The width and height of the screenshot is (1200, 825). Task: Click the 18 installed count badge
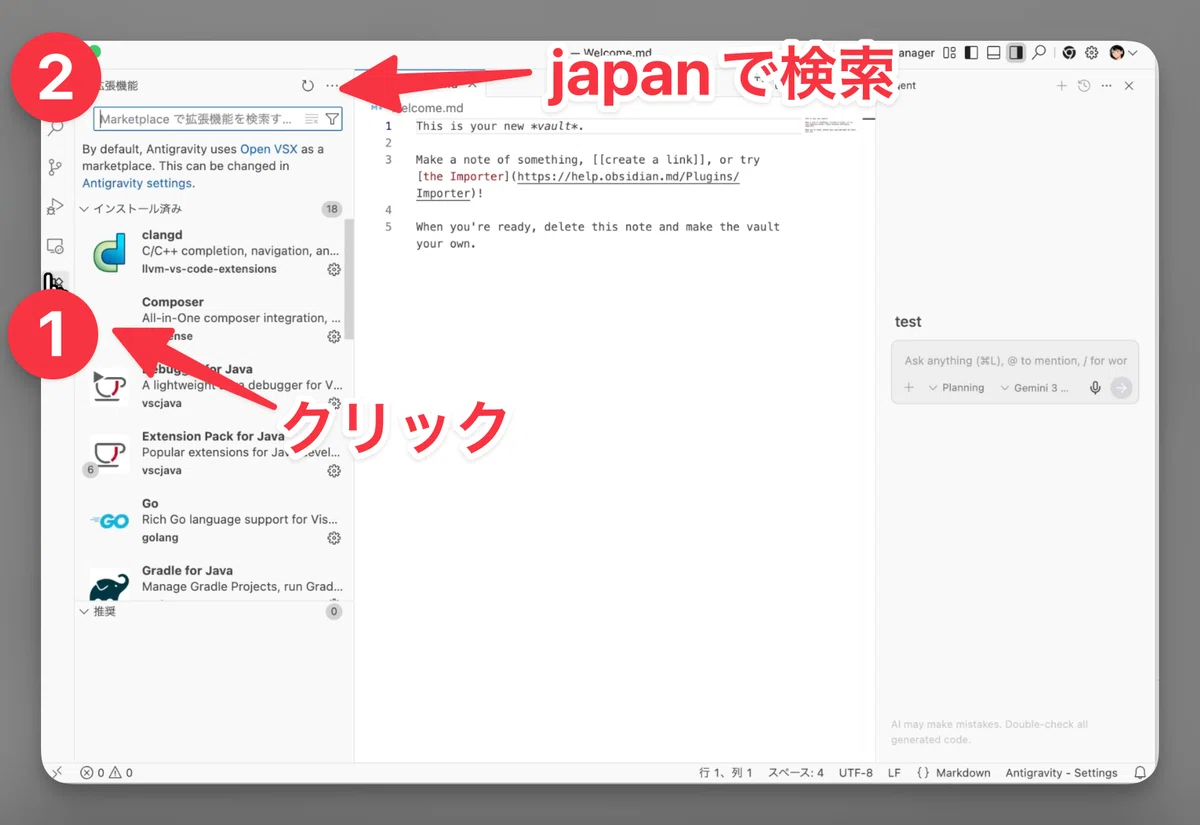[x=331, y=209]
